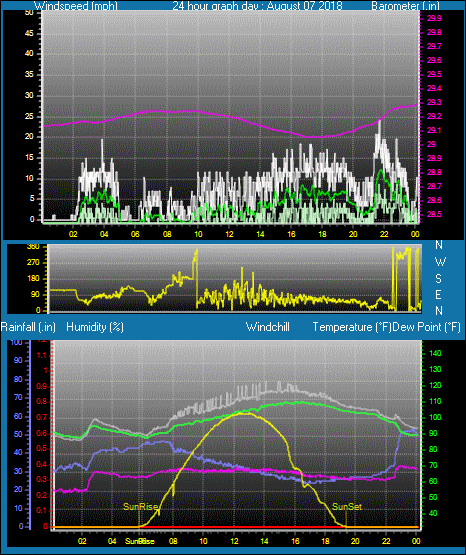Click hour 22 under the windspeed graph

(x=384, y=234)
